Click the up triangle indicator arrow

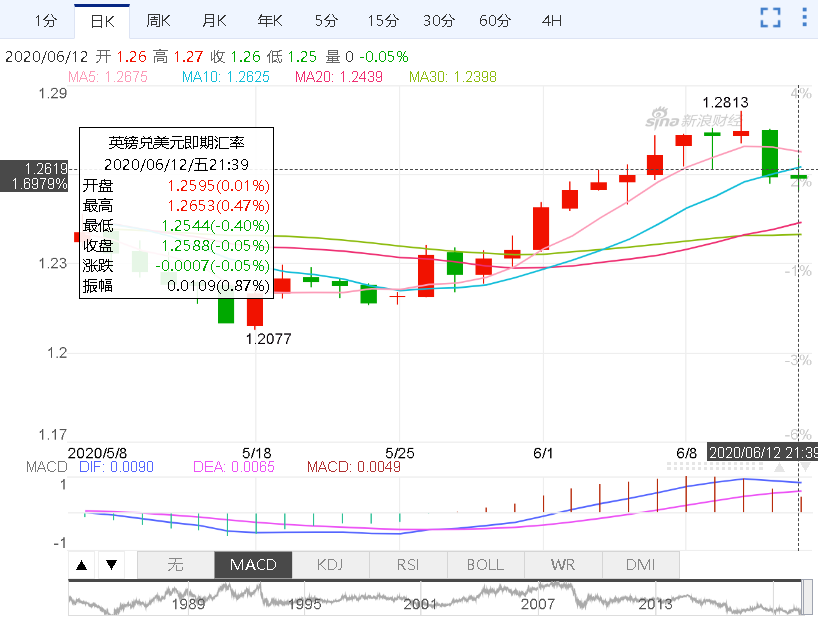click(x=81, y=565)
